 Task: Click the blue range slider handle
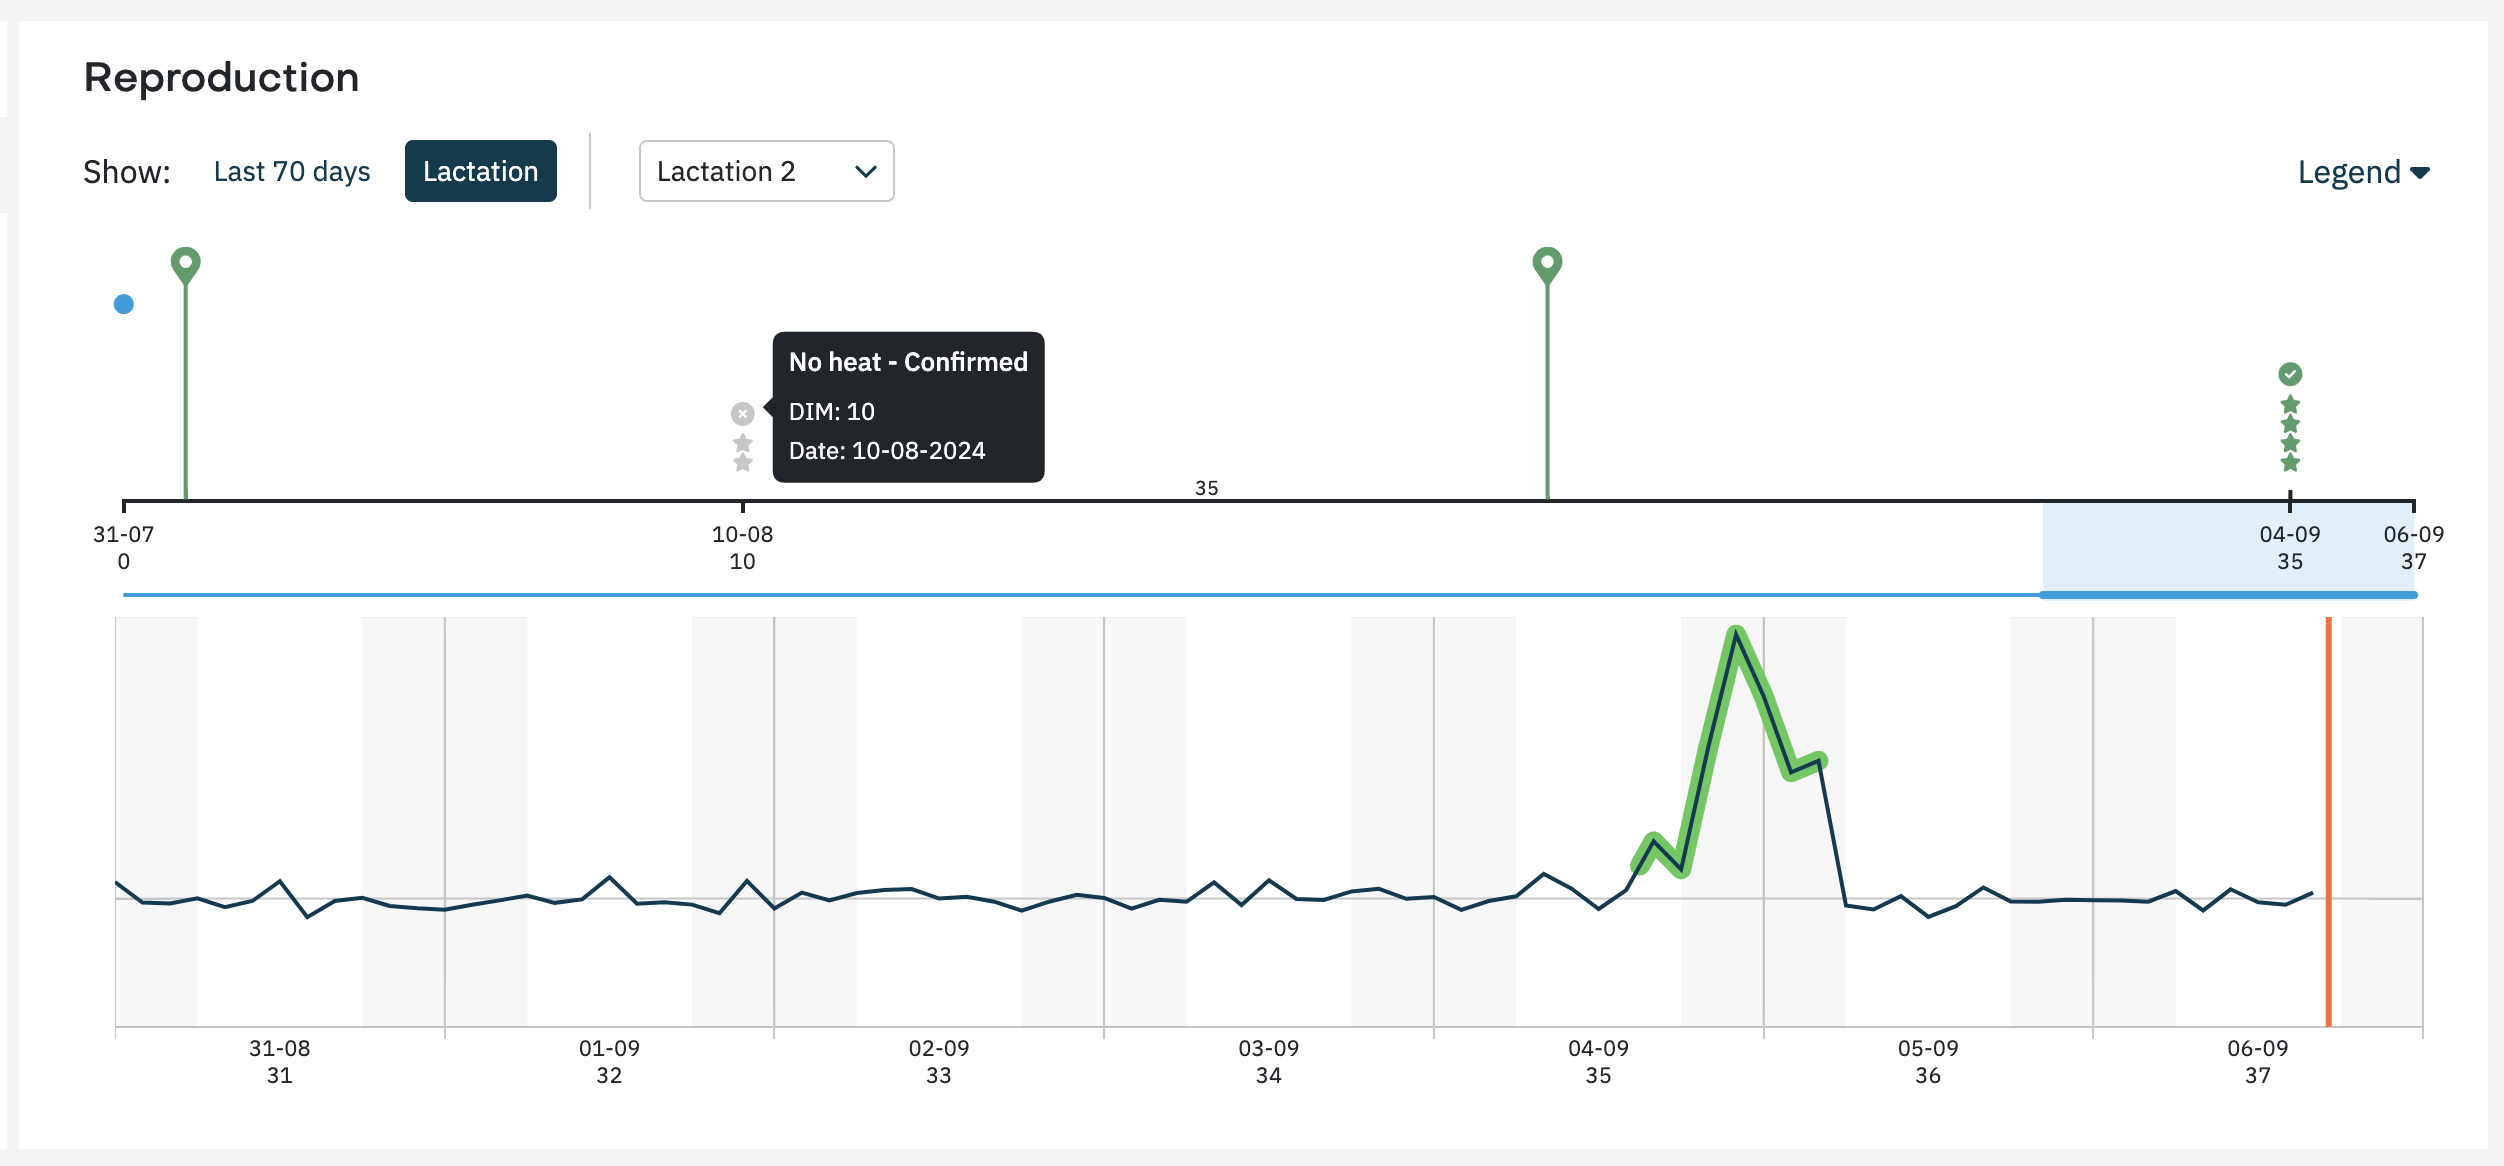[x=2228, y=595]
